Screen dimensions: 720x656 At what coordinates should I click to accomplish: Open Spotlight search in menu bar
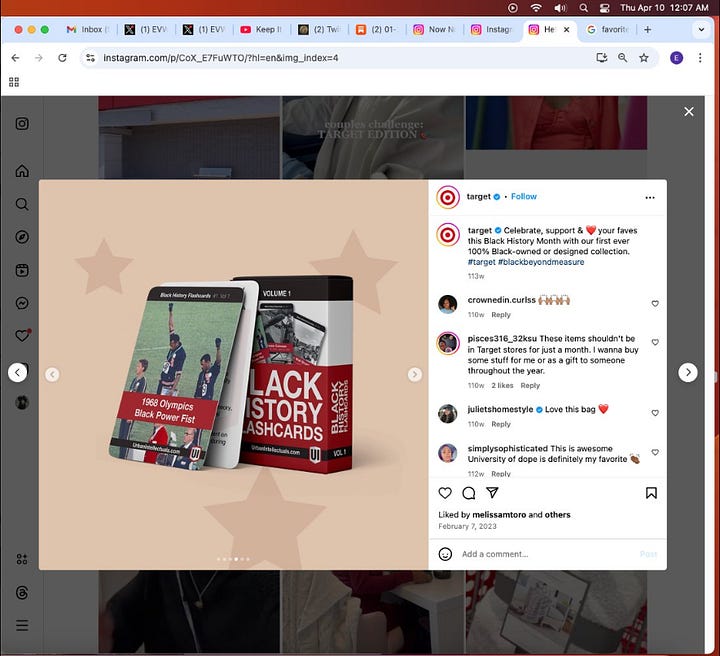583,8
